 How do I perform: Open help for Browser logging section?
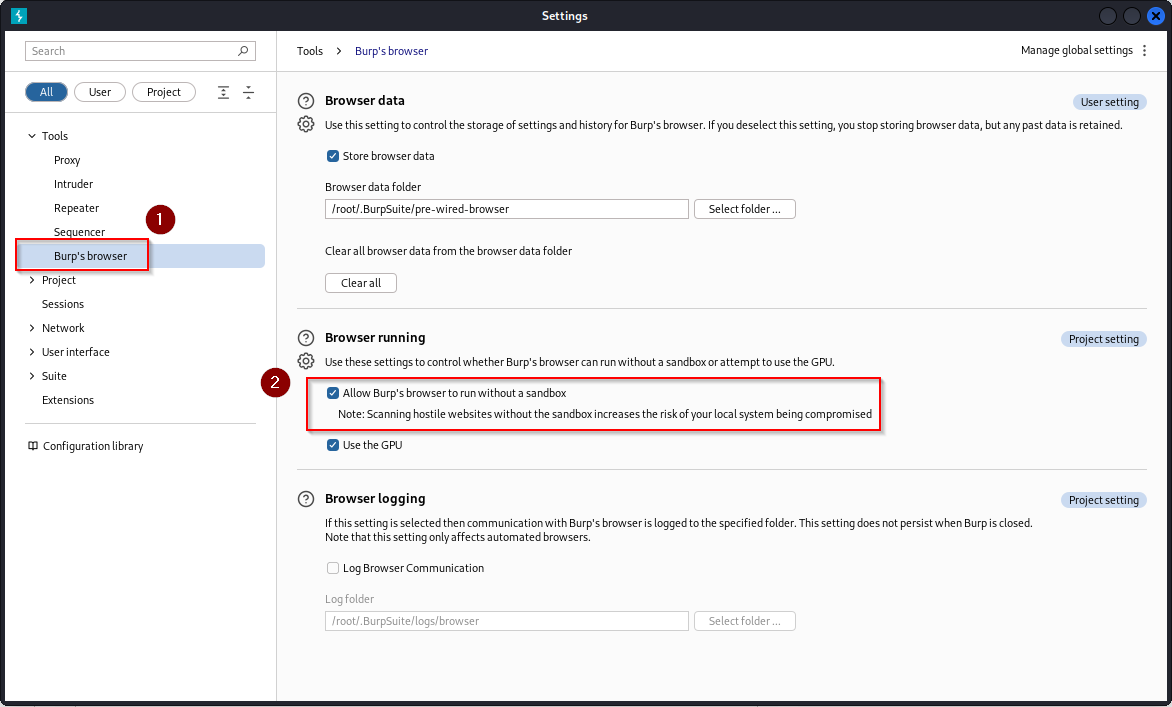click(306, 499)
